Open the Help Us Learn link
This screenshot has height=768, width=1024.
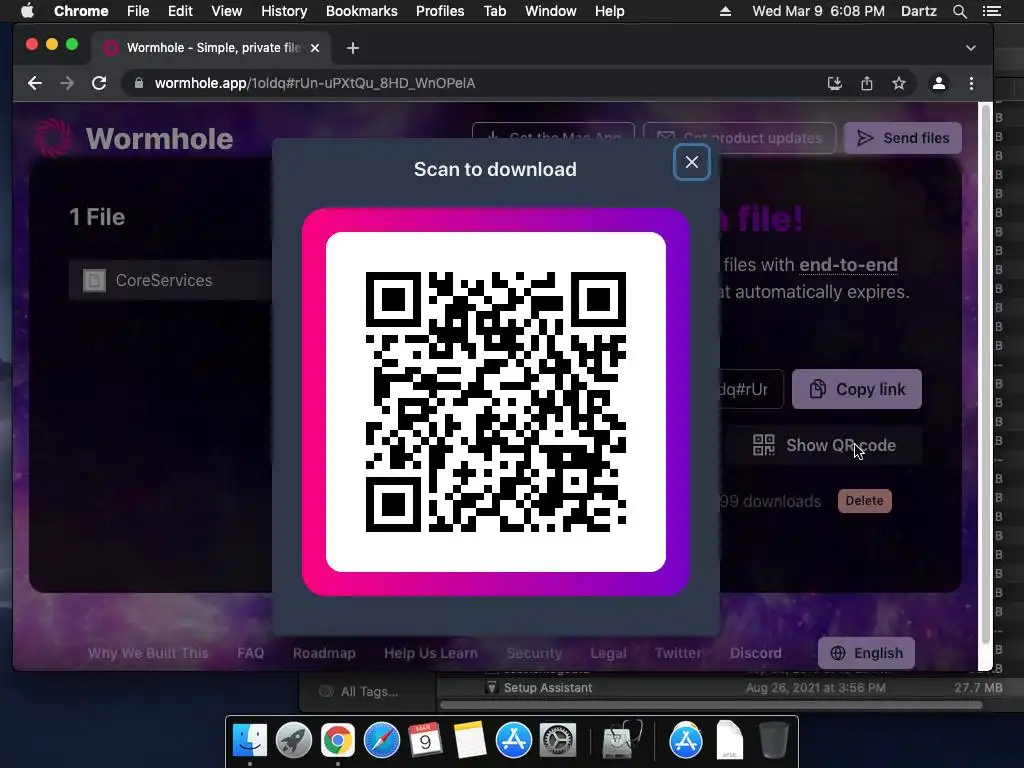pos(431,653)
